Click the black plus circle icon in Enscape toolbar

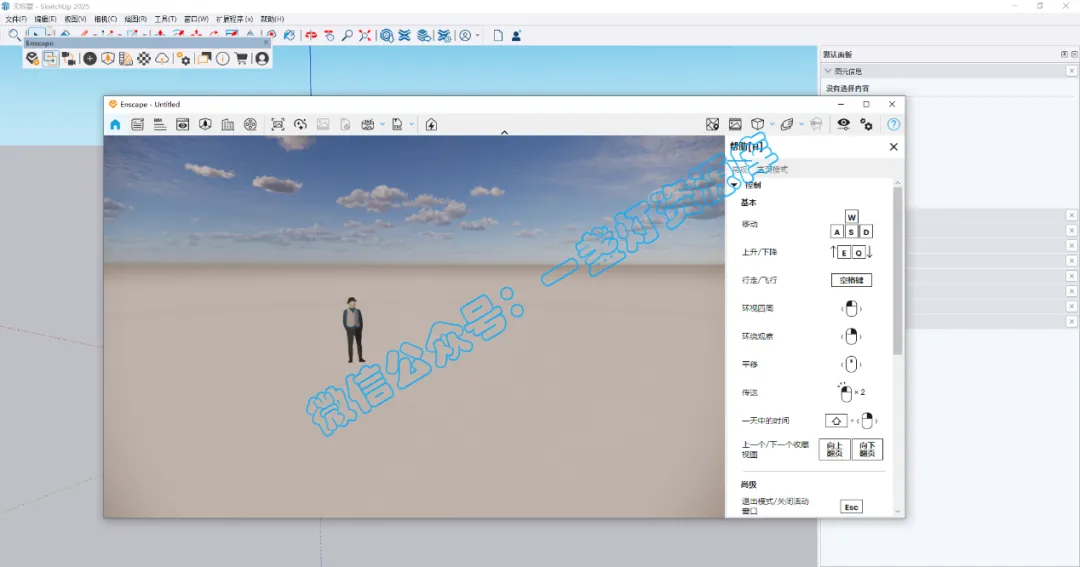pyautogui.click(x=90, y=59)
